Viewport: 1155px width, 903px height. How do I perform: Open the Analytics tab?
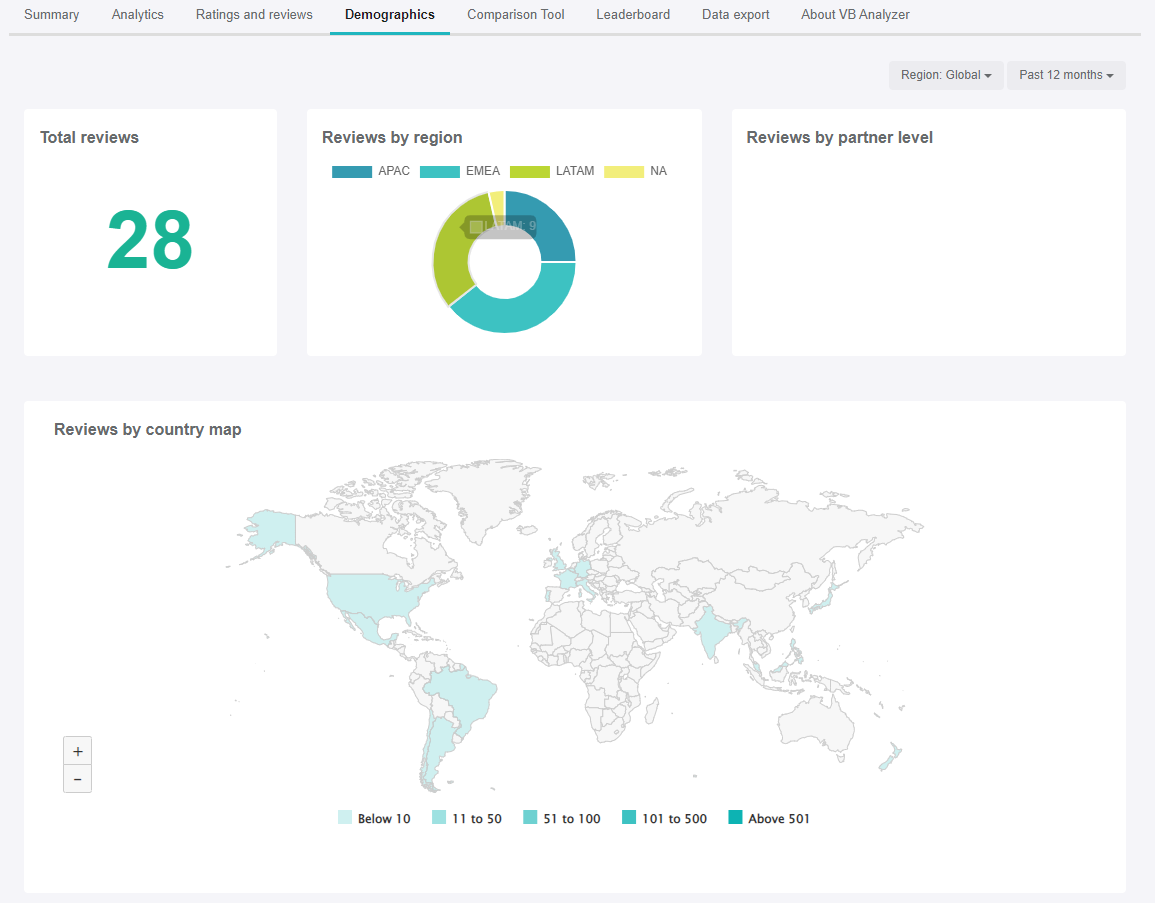coord(138,15)
